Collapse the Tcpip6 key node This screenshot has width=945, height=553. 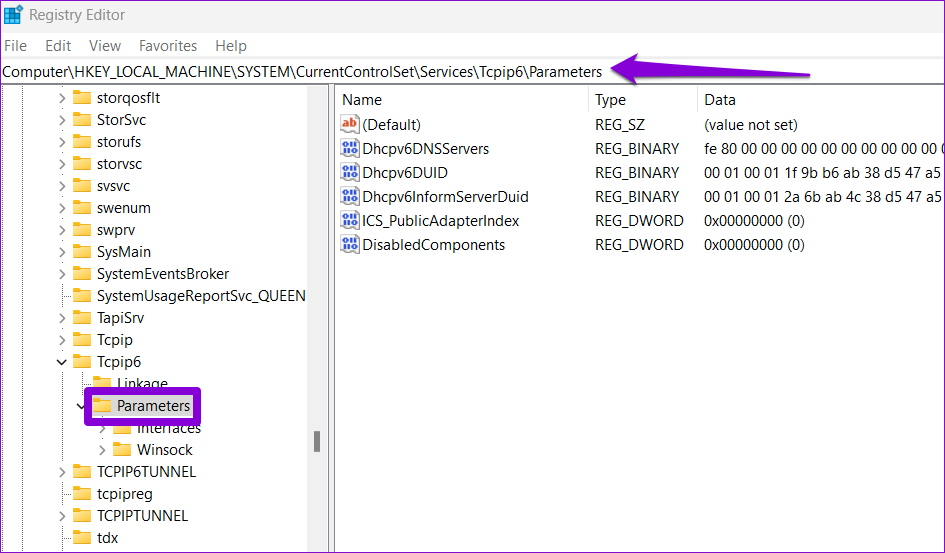coord(62,362)
